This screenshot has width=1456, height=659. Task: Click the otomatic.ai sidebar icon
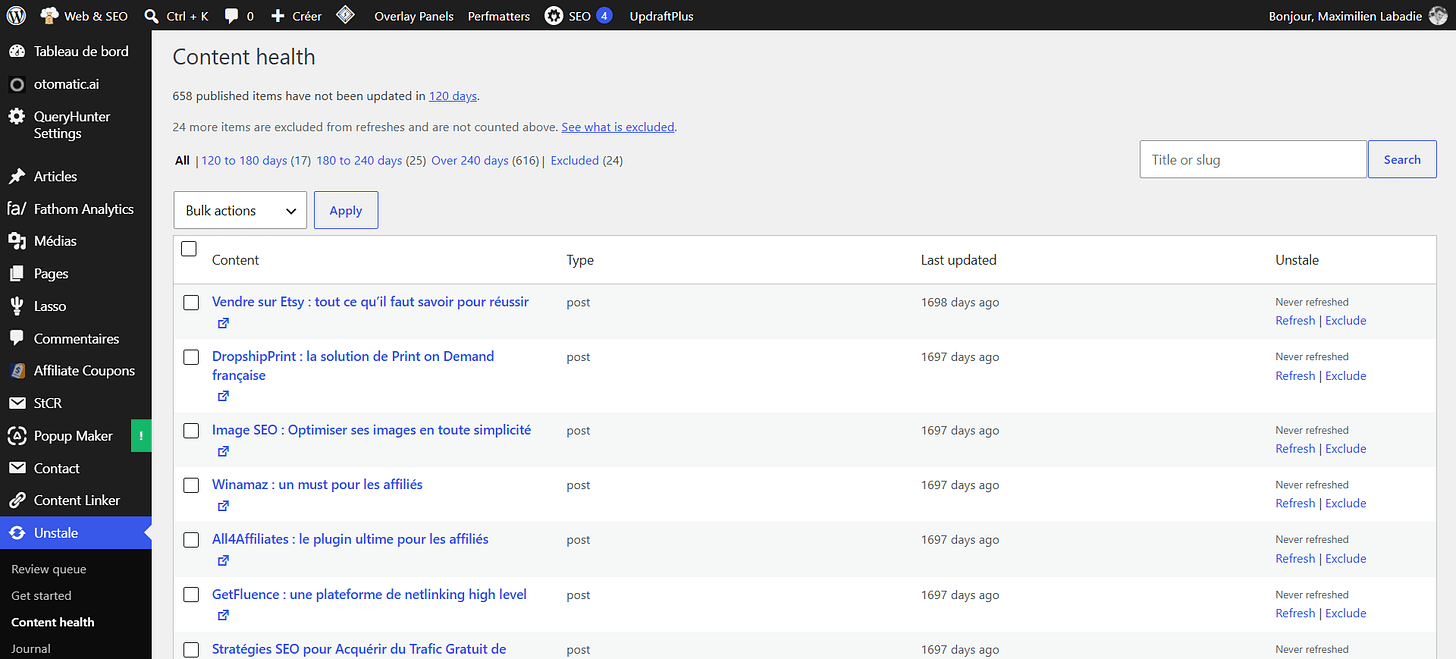pyautogui.click(x=16, y=84)
